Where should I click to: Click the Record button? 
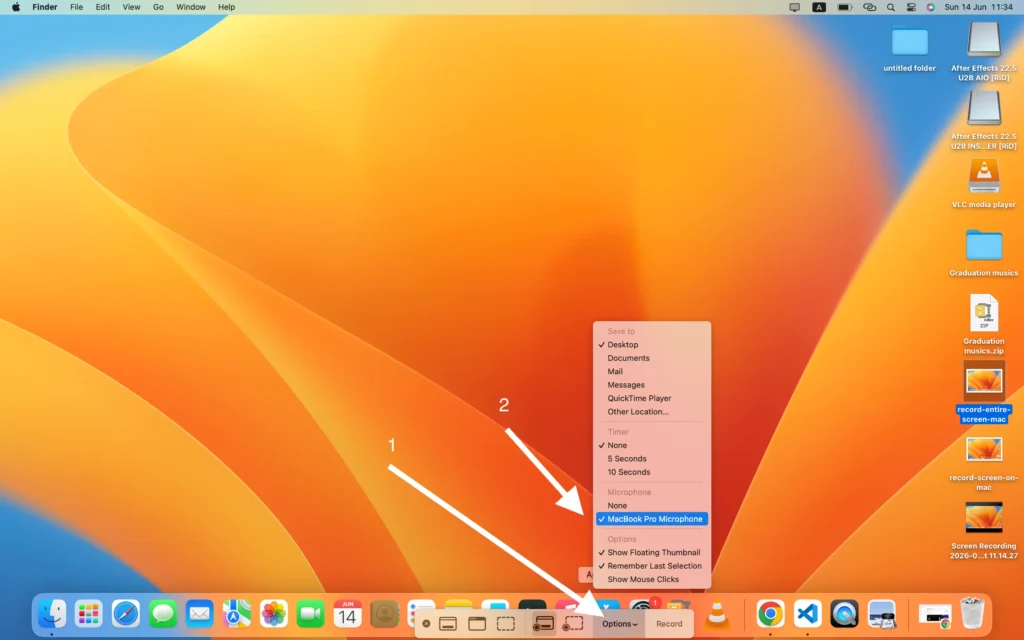tap(669, 624)
